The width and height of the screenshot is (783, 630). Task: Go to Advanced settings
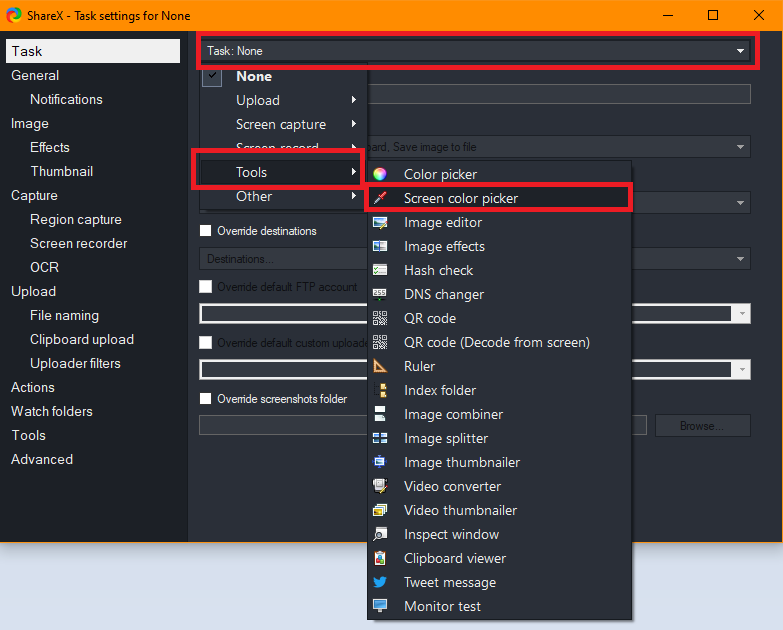pyautogui.click(x=41, y=459)
